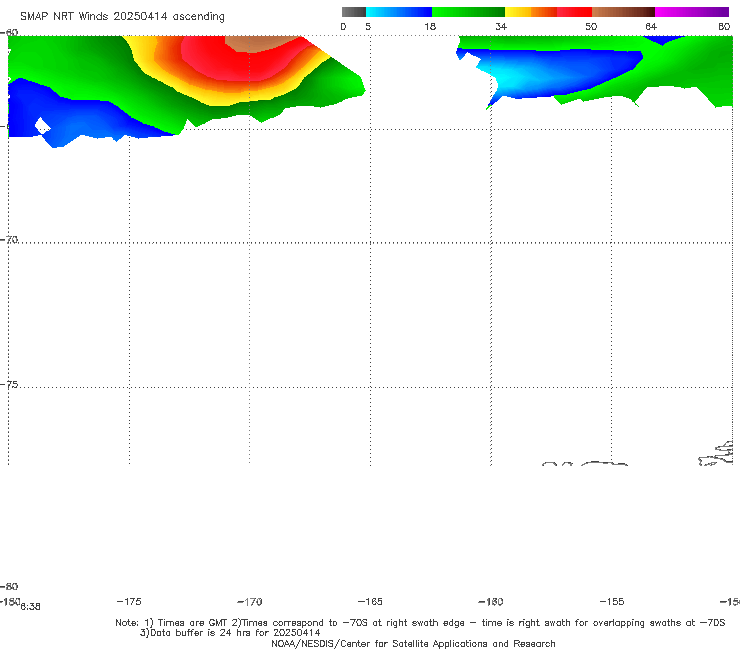Click the longitude label '-155'
This screenshot has width=740, height=650.
click(612, 601)
